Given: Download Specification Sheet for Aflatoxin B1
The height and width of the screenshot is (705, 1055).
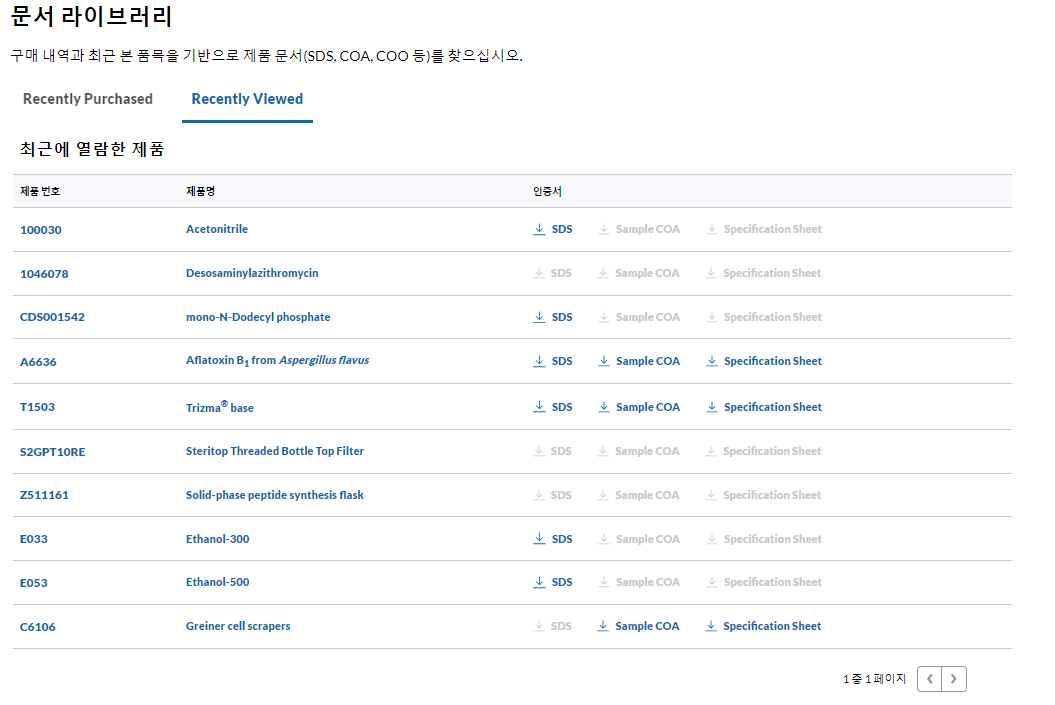Looking at the screenshot, I should tap(763, 361).
